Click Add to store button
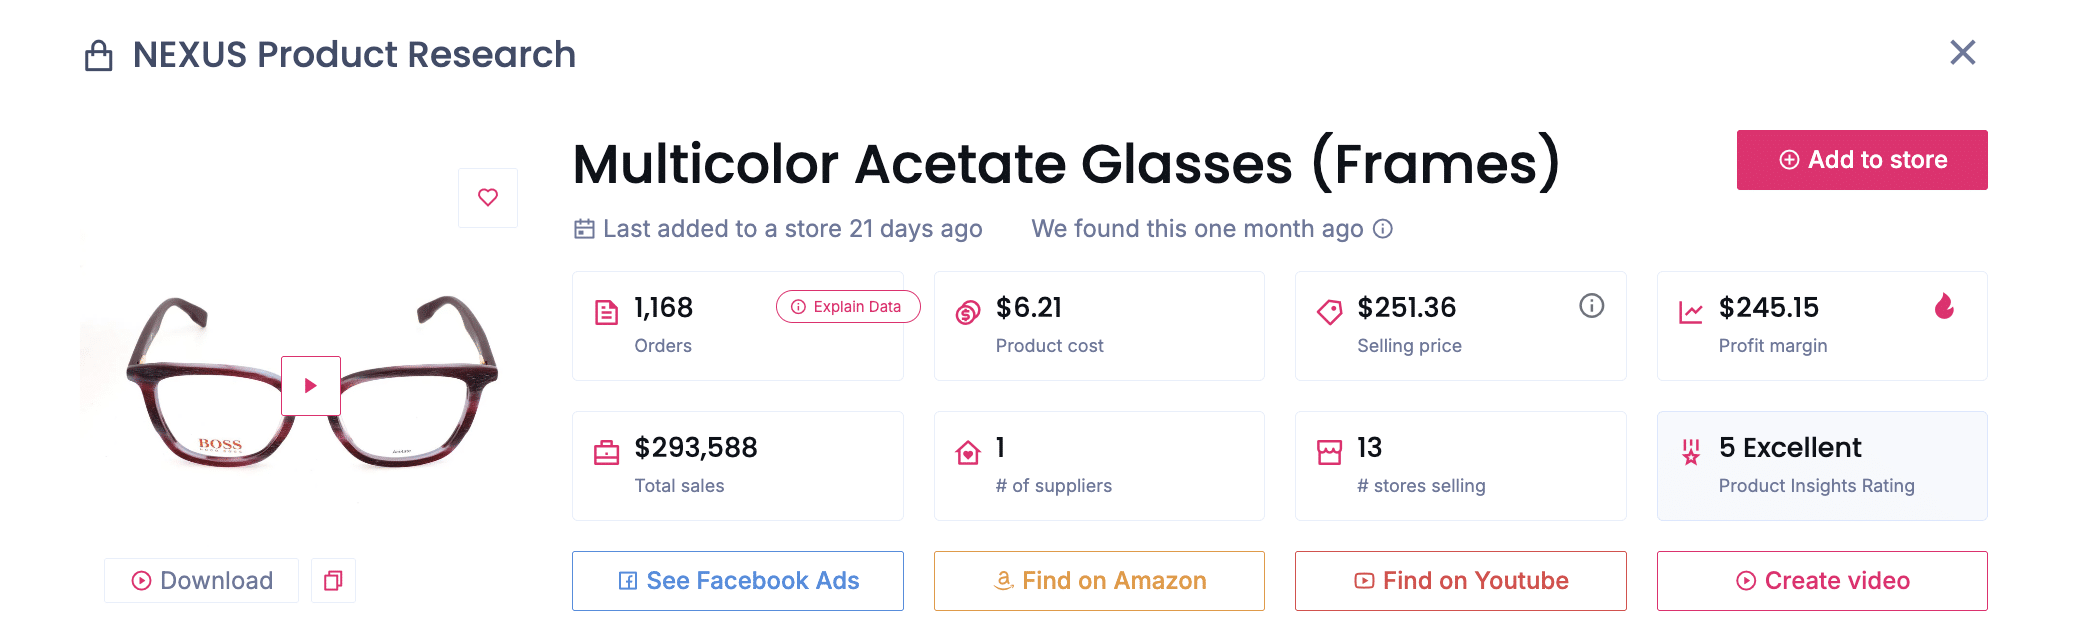The height and width of the screenshot is (636, 2078). [x=1861, y=160]
